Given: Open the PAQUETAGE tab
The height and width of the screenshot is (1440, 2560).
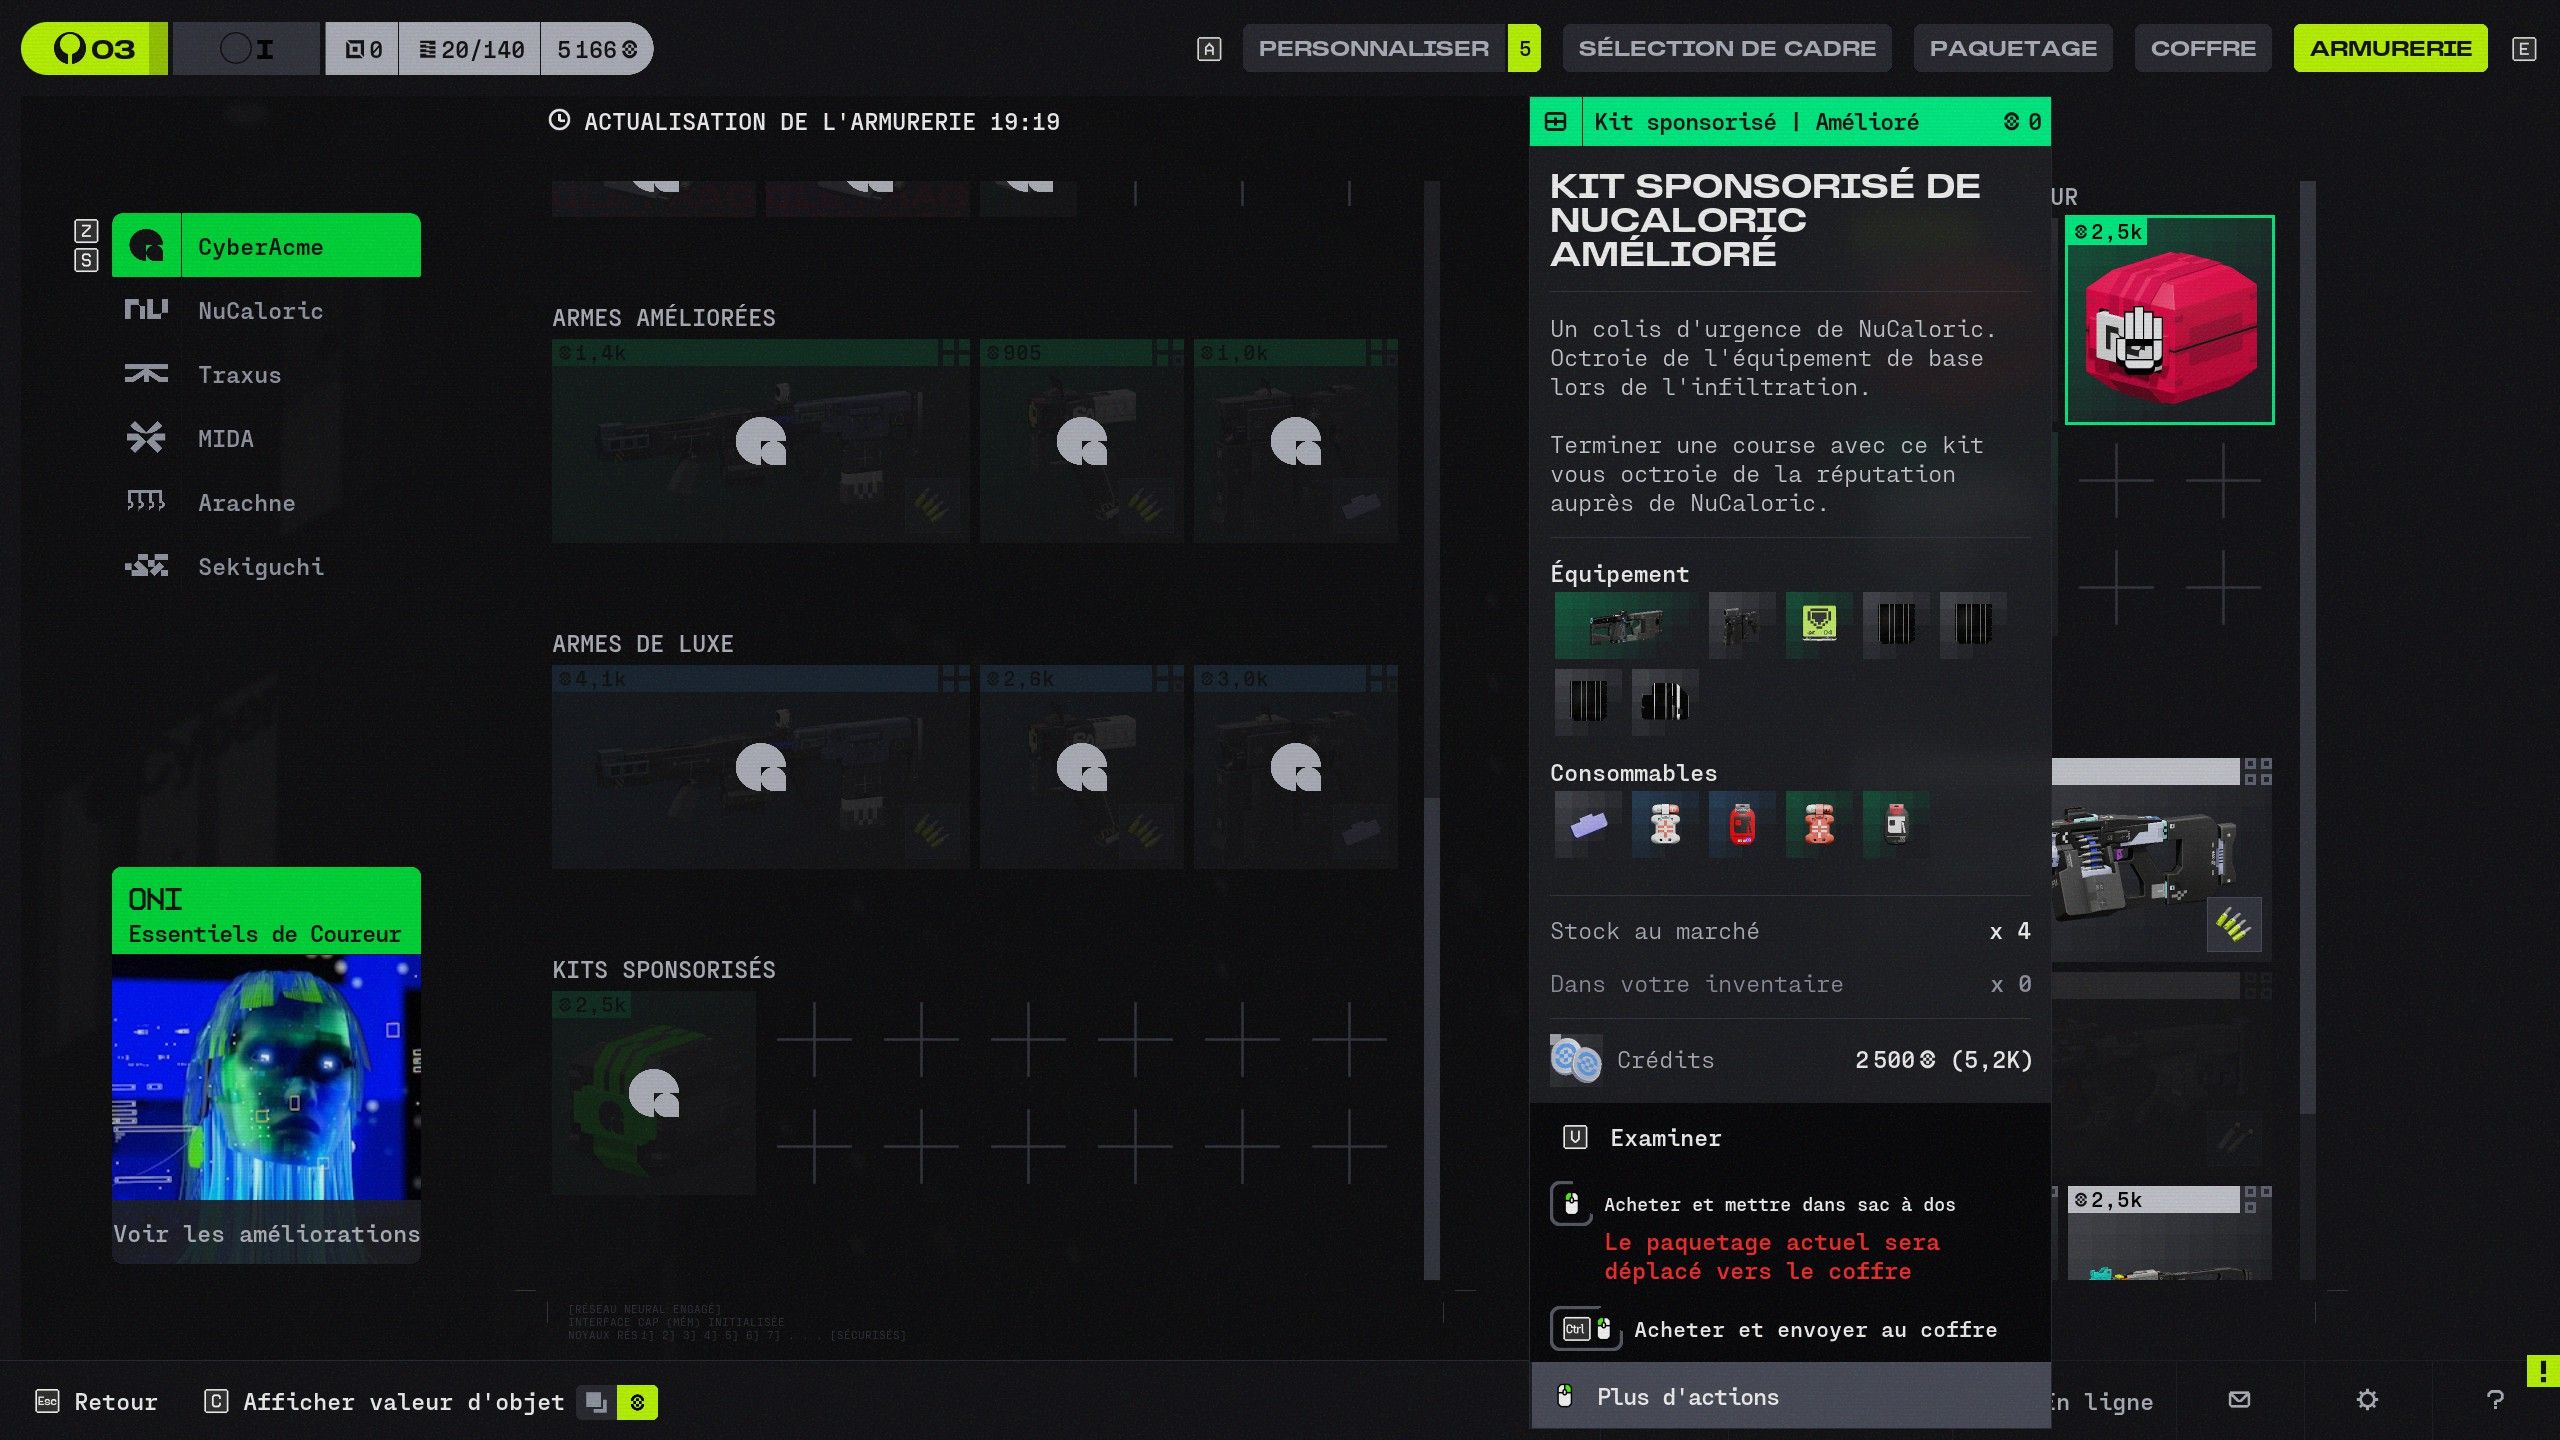Looking at the screenshot, I should [2012, 48].
